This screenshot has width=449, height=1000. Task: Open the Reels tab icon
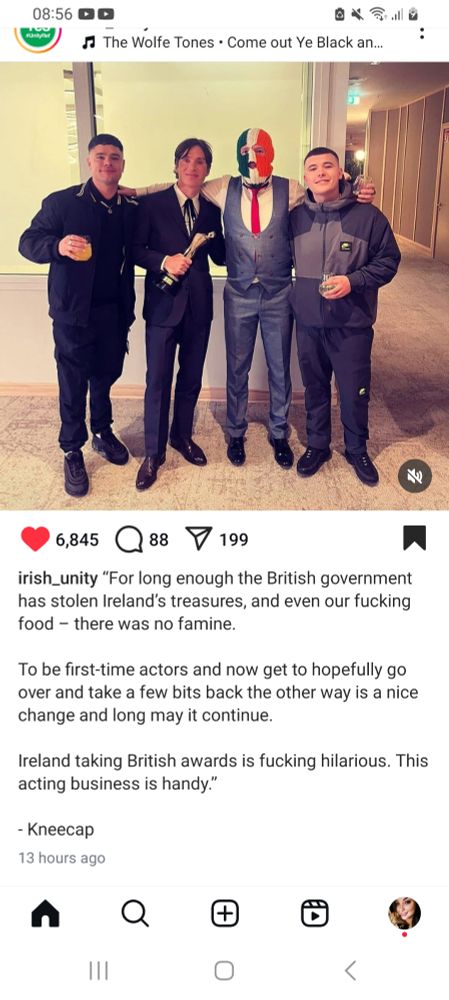coord(314,914)
